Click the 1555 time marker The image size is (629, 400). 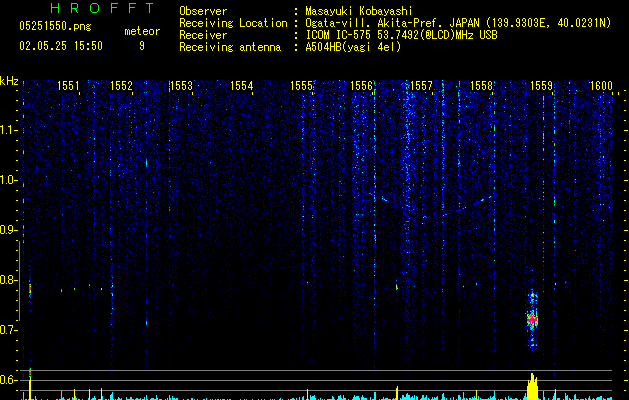click(301, 86)
